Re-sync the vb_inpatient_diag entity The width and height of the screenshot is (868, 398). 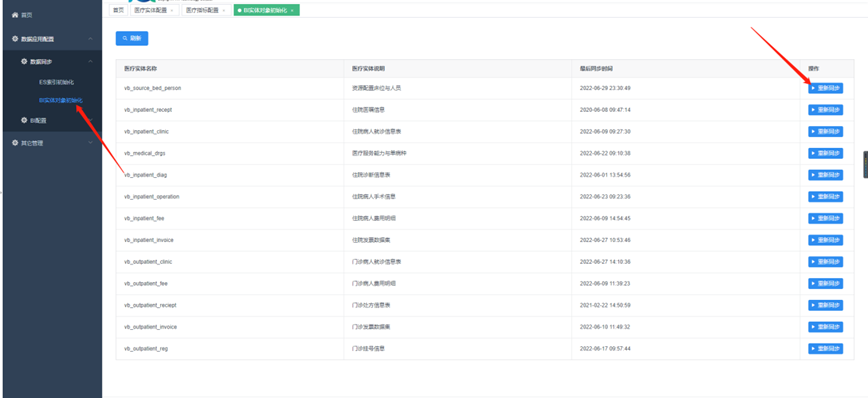tap(825, 175)
